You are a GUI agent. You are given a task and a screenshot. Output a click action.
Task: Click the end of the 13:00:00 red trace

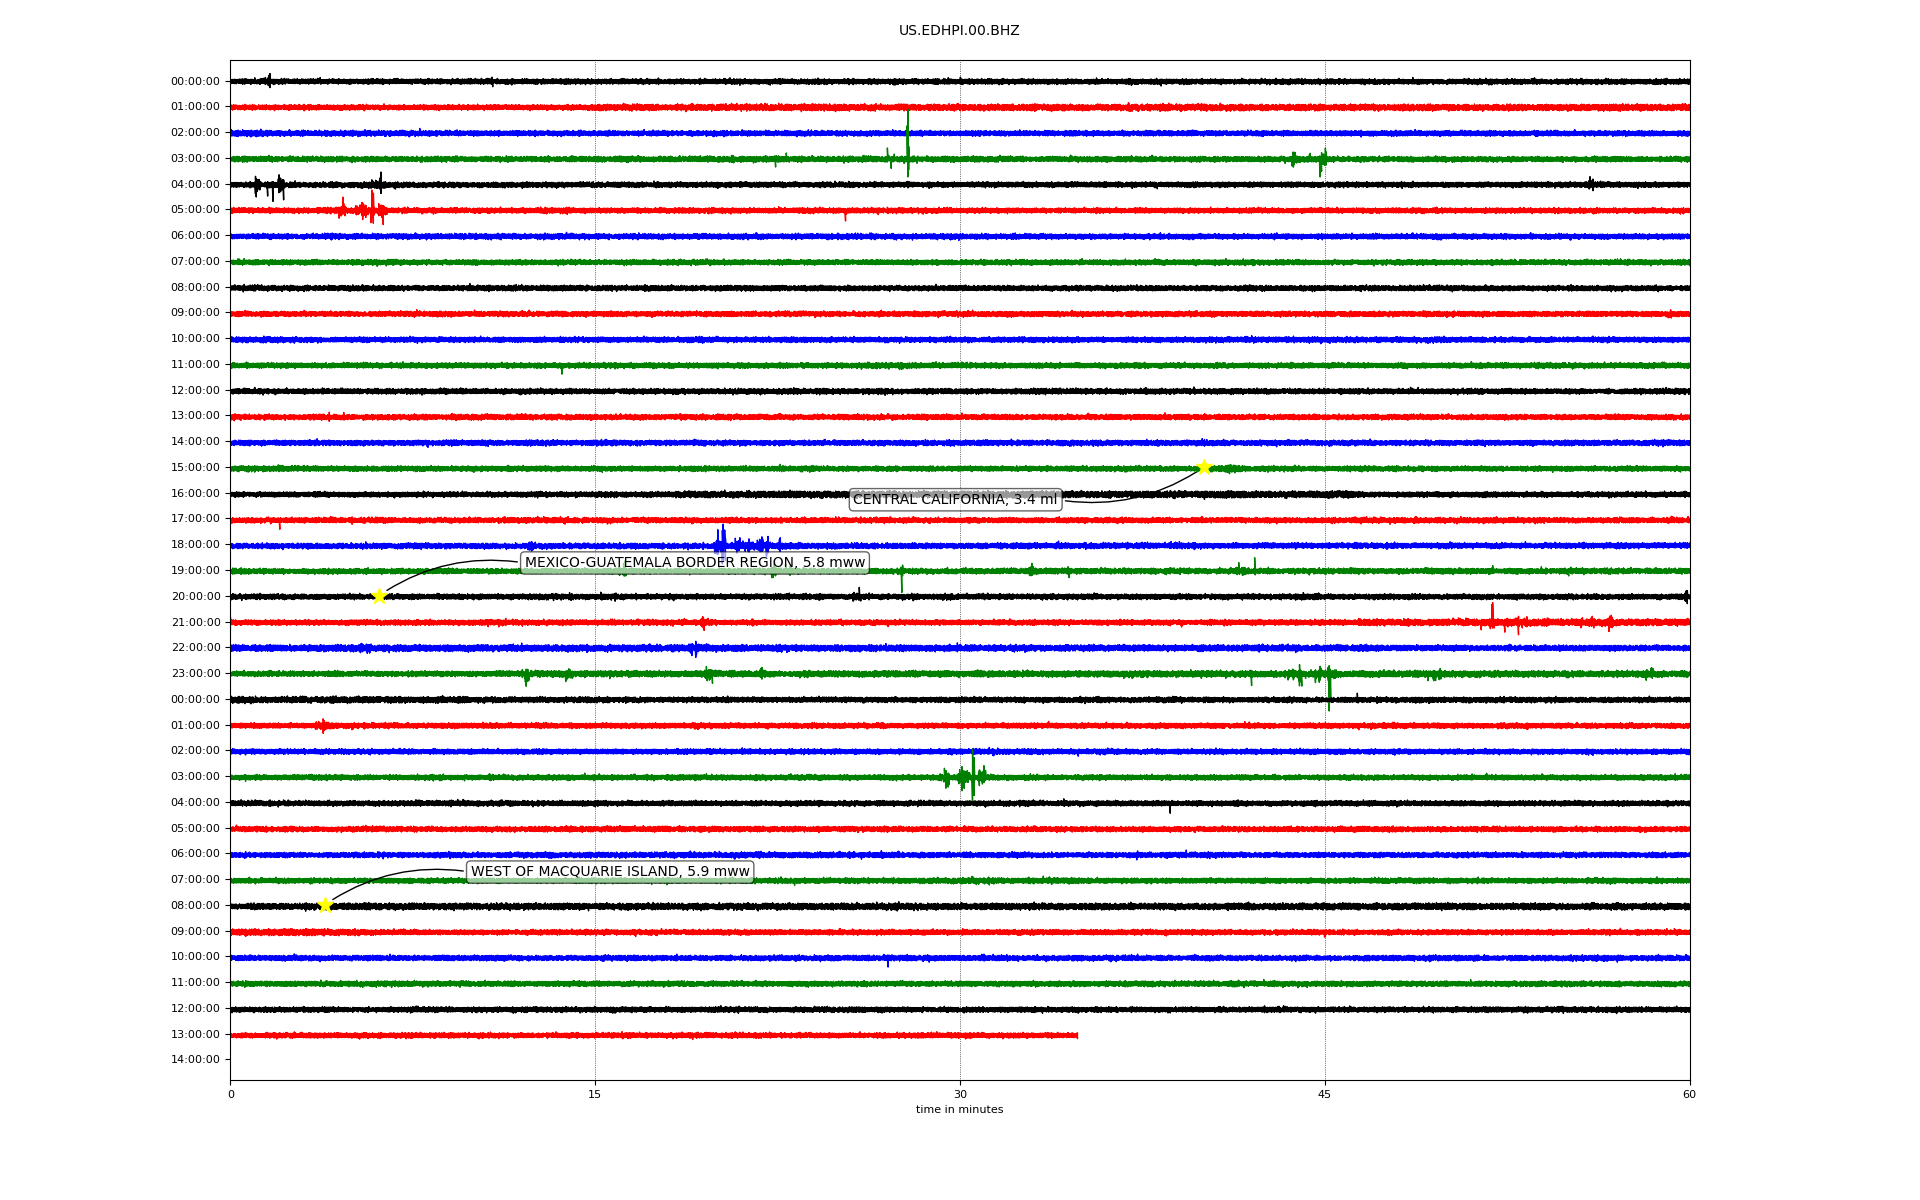[x=1076, y=1035]
